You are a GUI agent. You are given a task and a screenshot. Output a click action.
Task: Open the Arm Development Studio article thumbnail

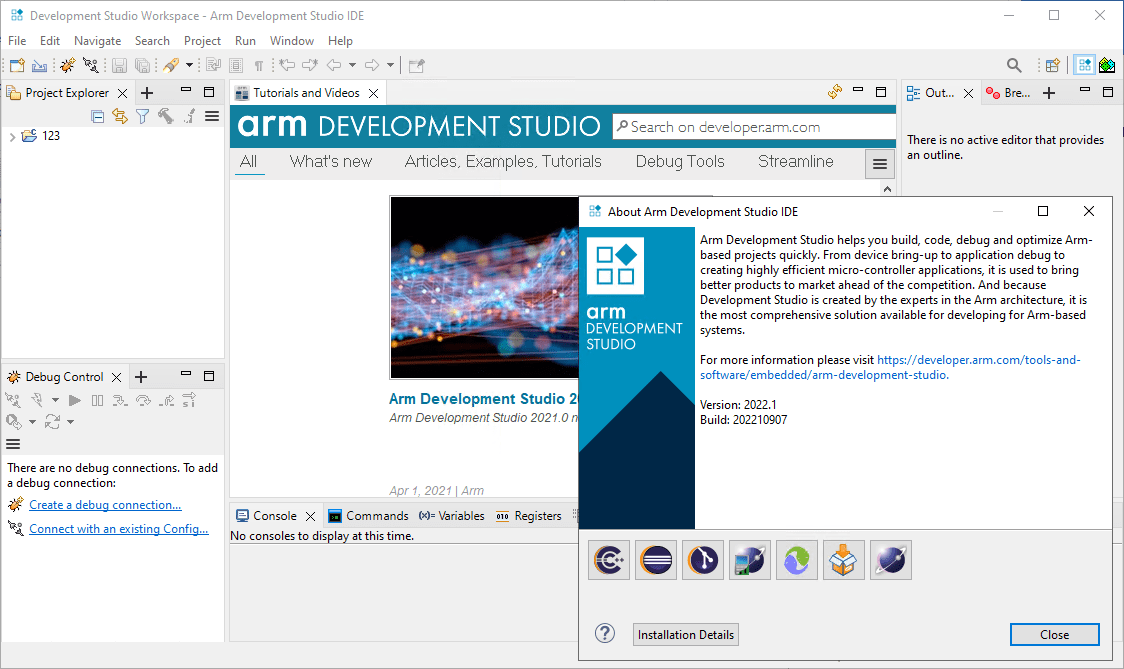point(485,288)
